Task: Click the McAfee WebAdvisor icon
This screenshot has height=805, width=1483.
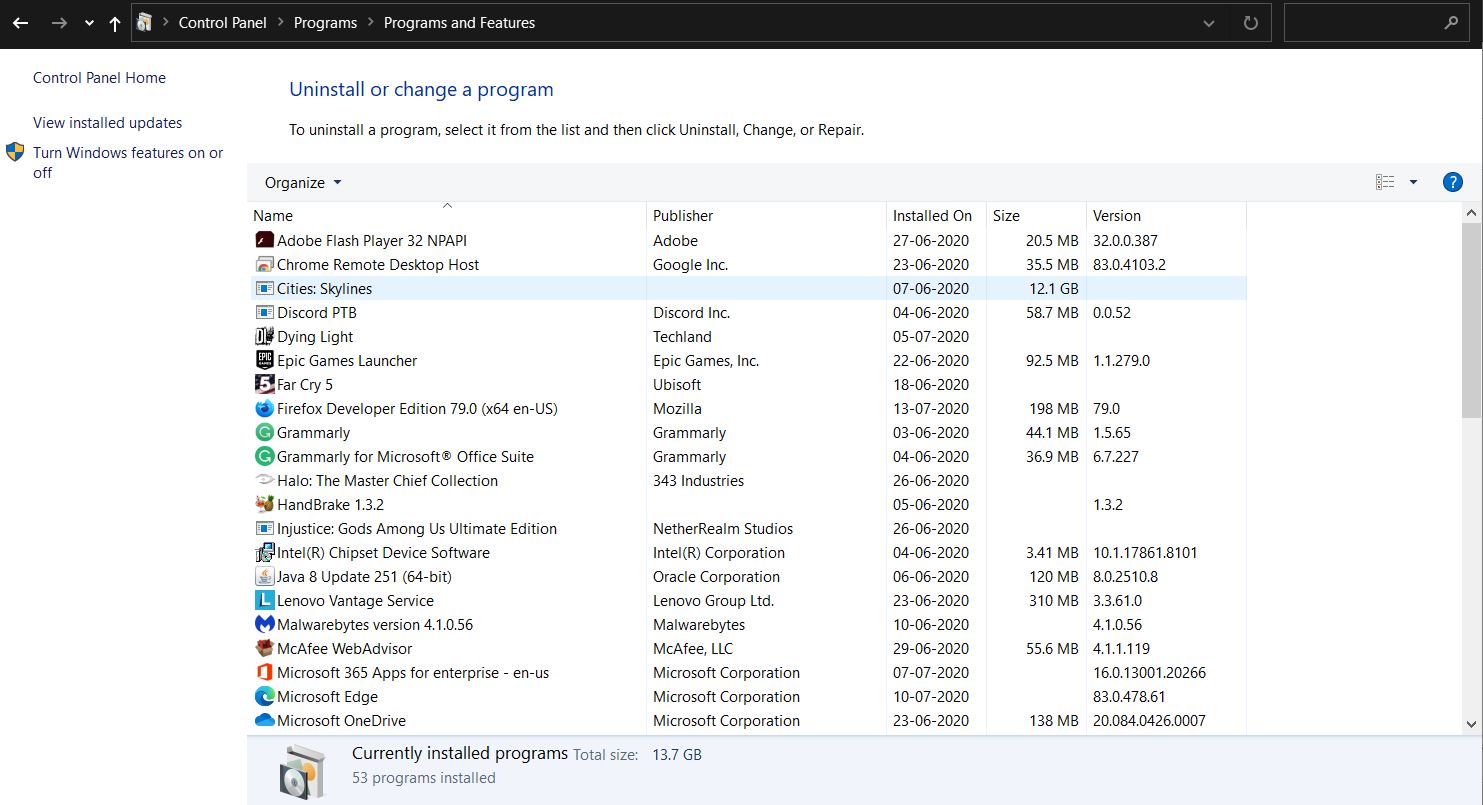Action: (264, 648)
